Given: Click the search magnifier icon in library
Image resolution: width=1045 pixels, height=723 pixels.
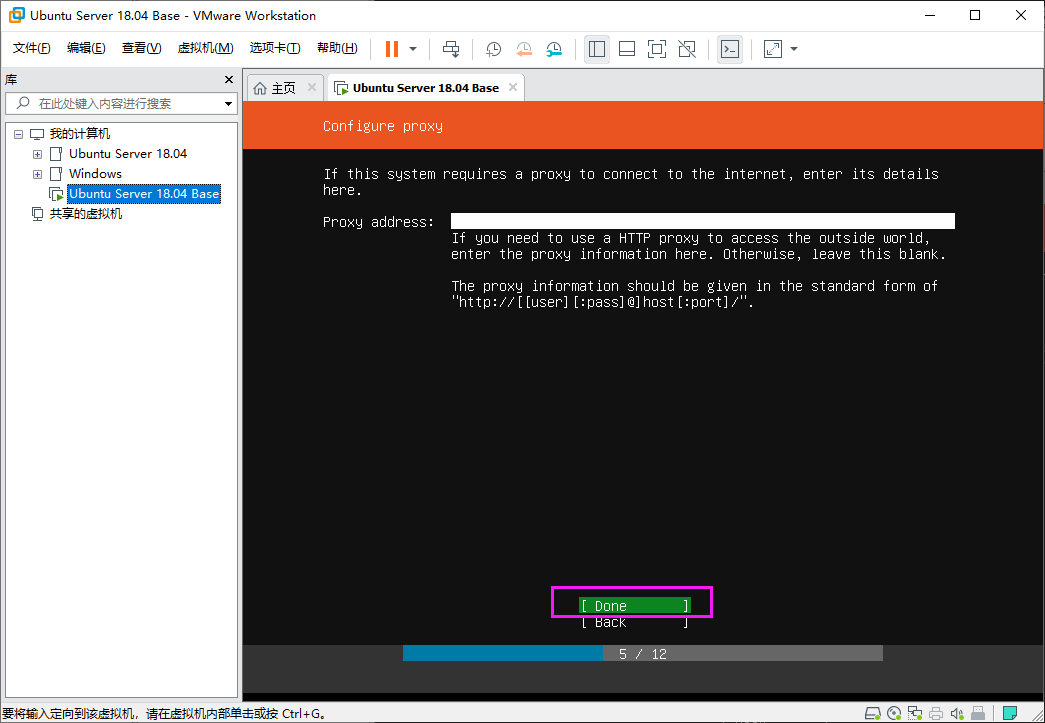Looking at the screenshot, I should point(23,103).
